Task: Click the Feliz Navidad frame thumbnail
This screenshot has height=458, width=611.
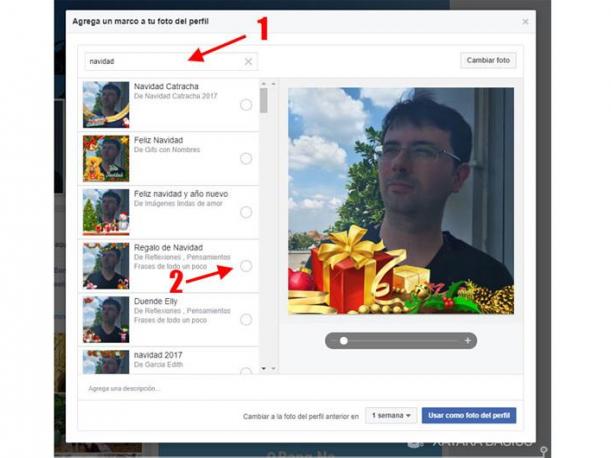Action: click(106, 158)
